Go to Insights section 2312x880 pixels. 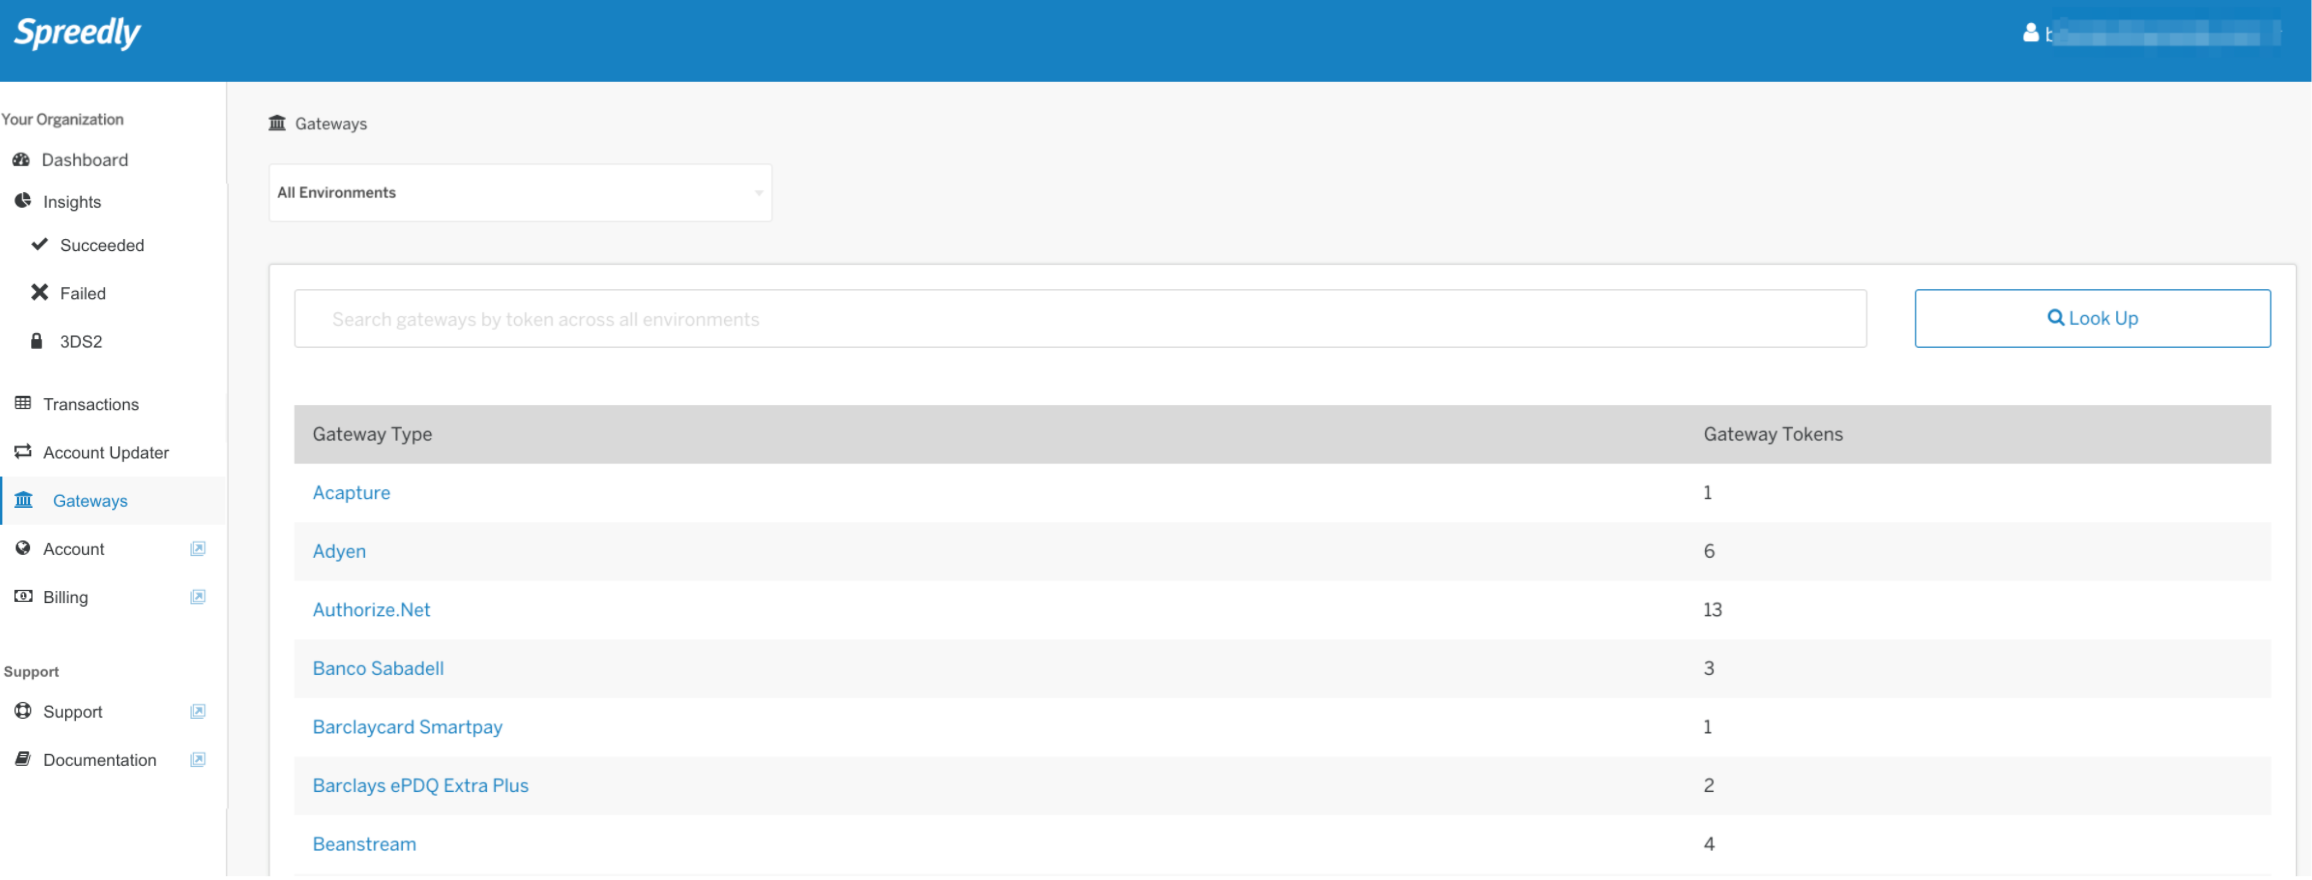pos(72,202)
